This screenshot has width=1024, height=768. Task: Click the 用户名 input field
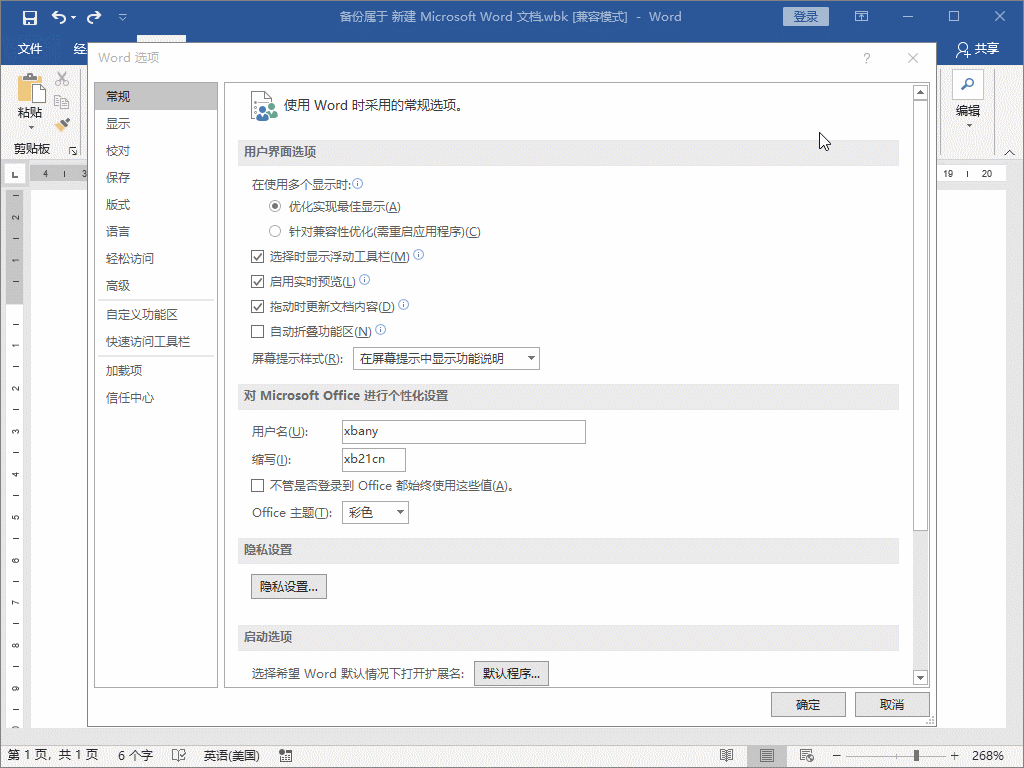click(x=464, y=432)
